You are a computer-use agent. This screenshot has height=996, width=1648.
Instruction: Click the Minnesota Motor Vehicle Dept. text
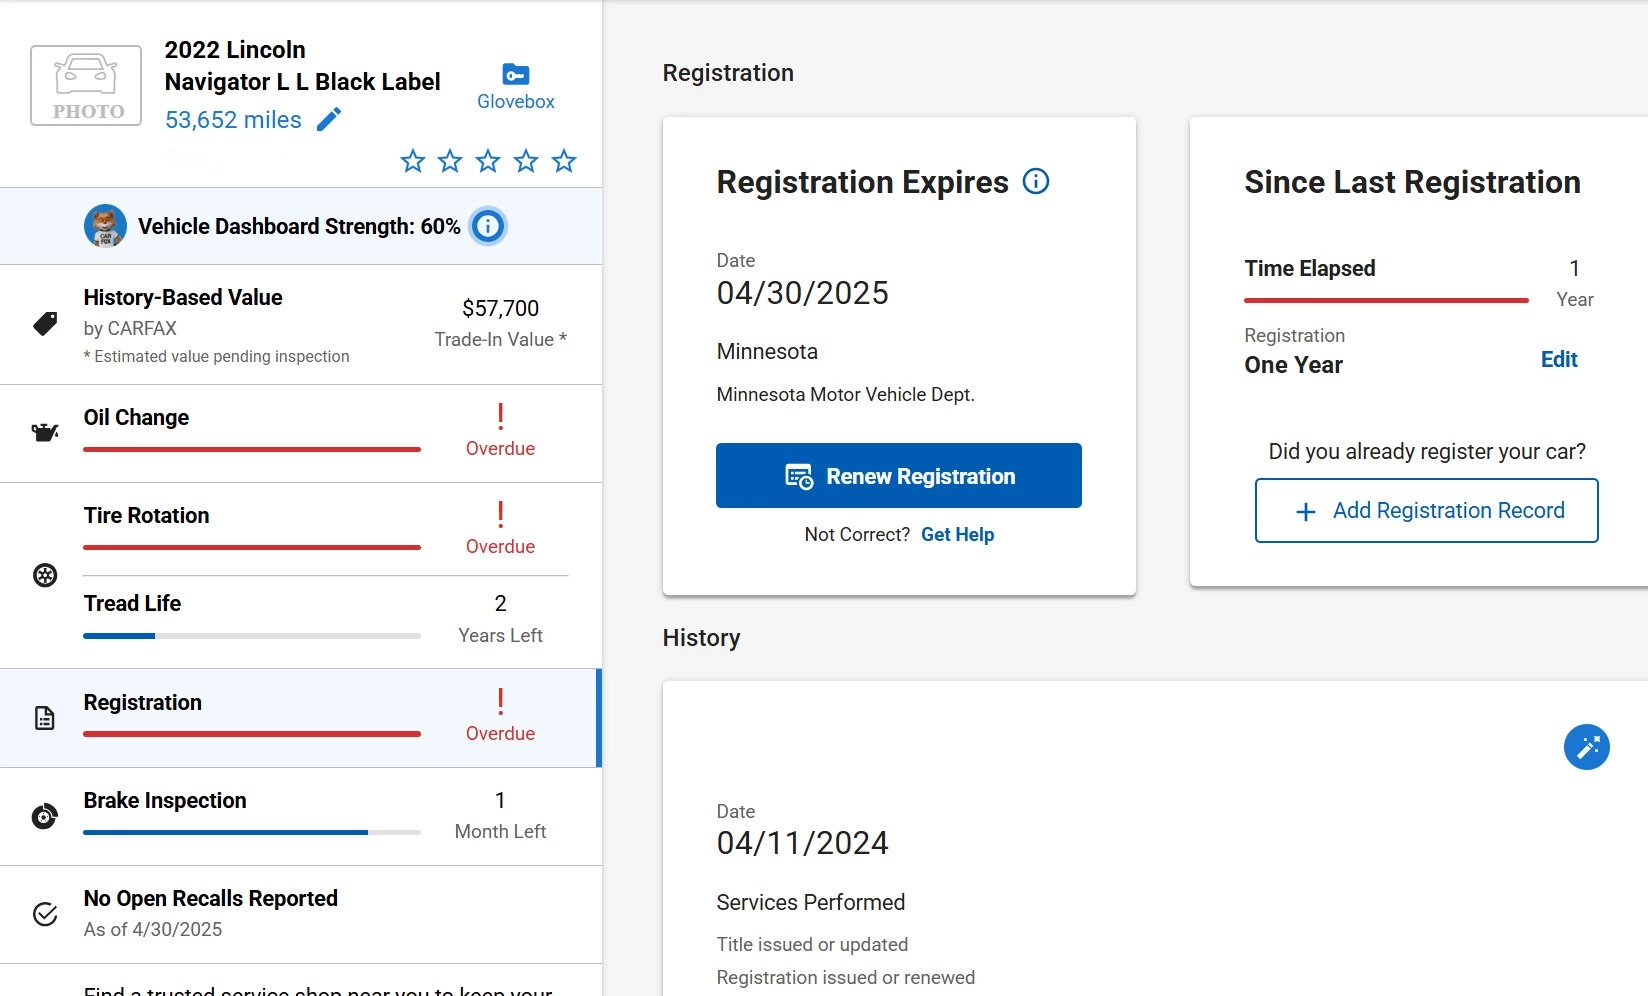[846, 395]
